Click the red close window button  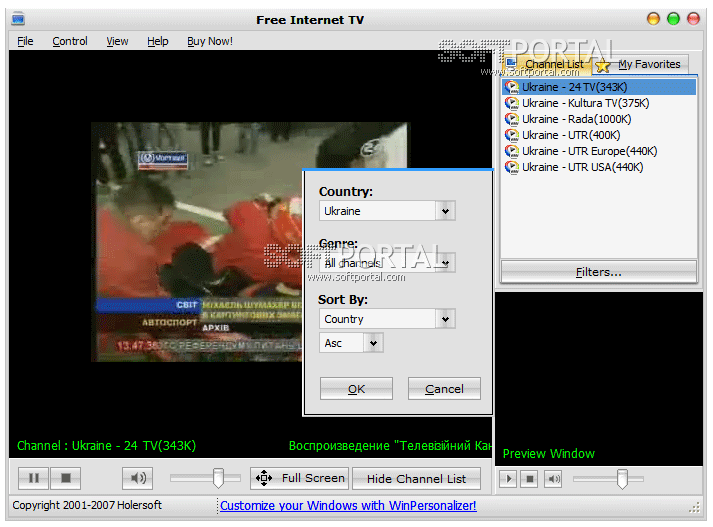(x=693, y=19)
